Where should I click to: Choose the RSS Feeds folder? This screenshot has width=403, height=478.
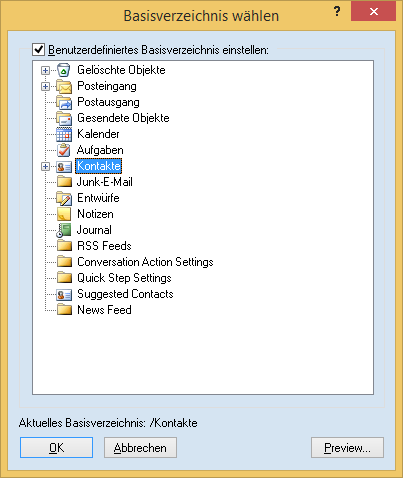(104, 246)
